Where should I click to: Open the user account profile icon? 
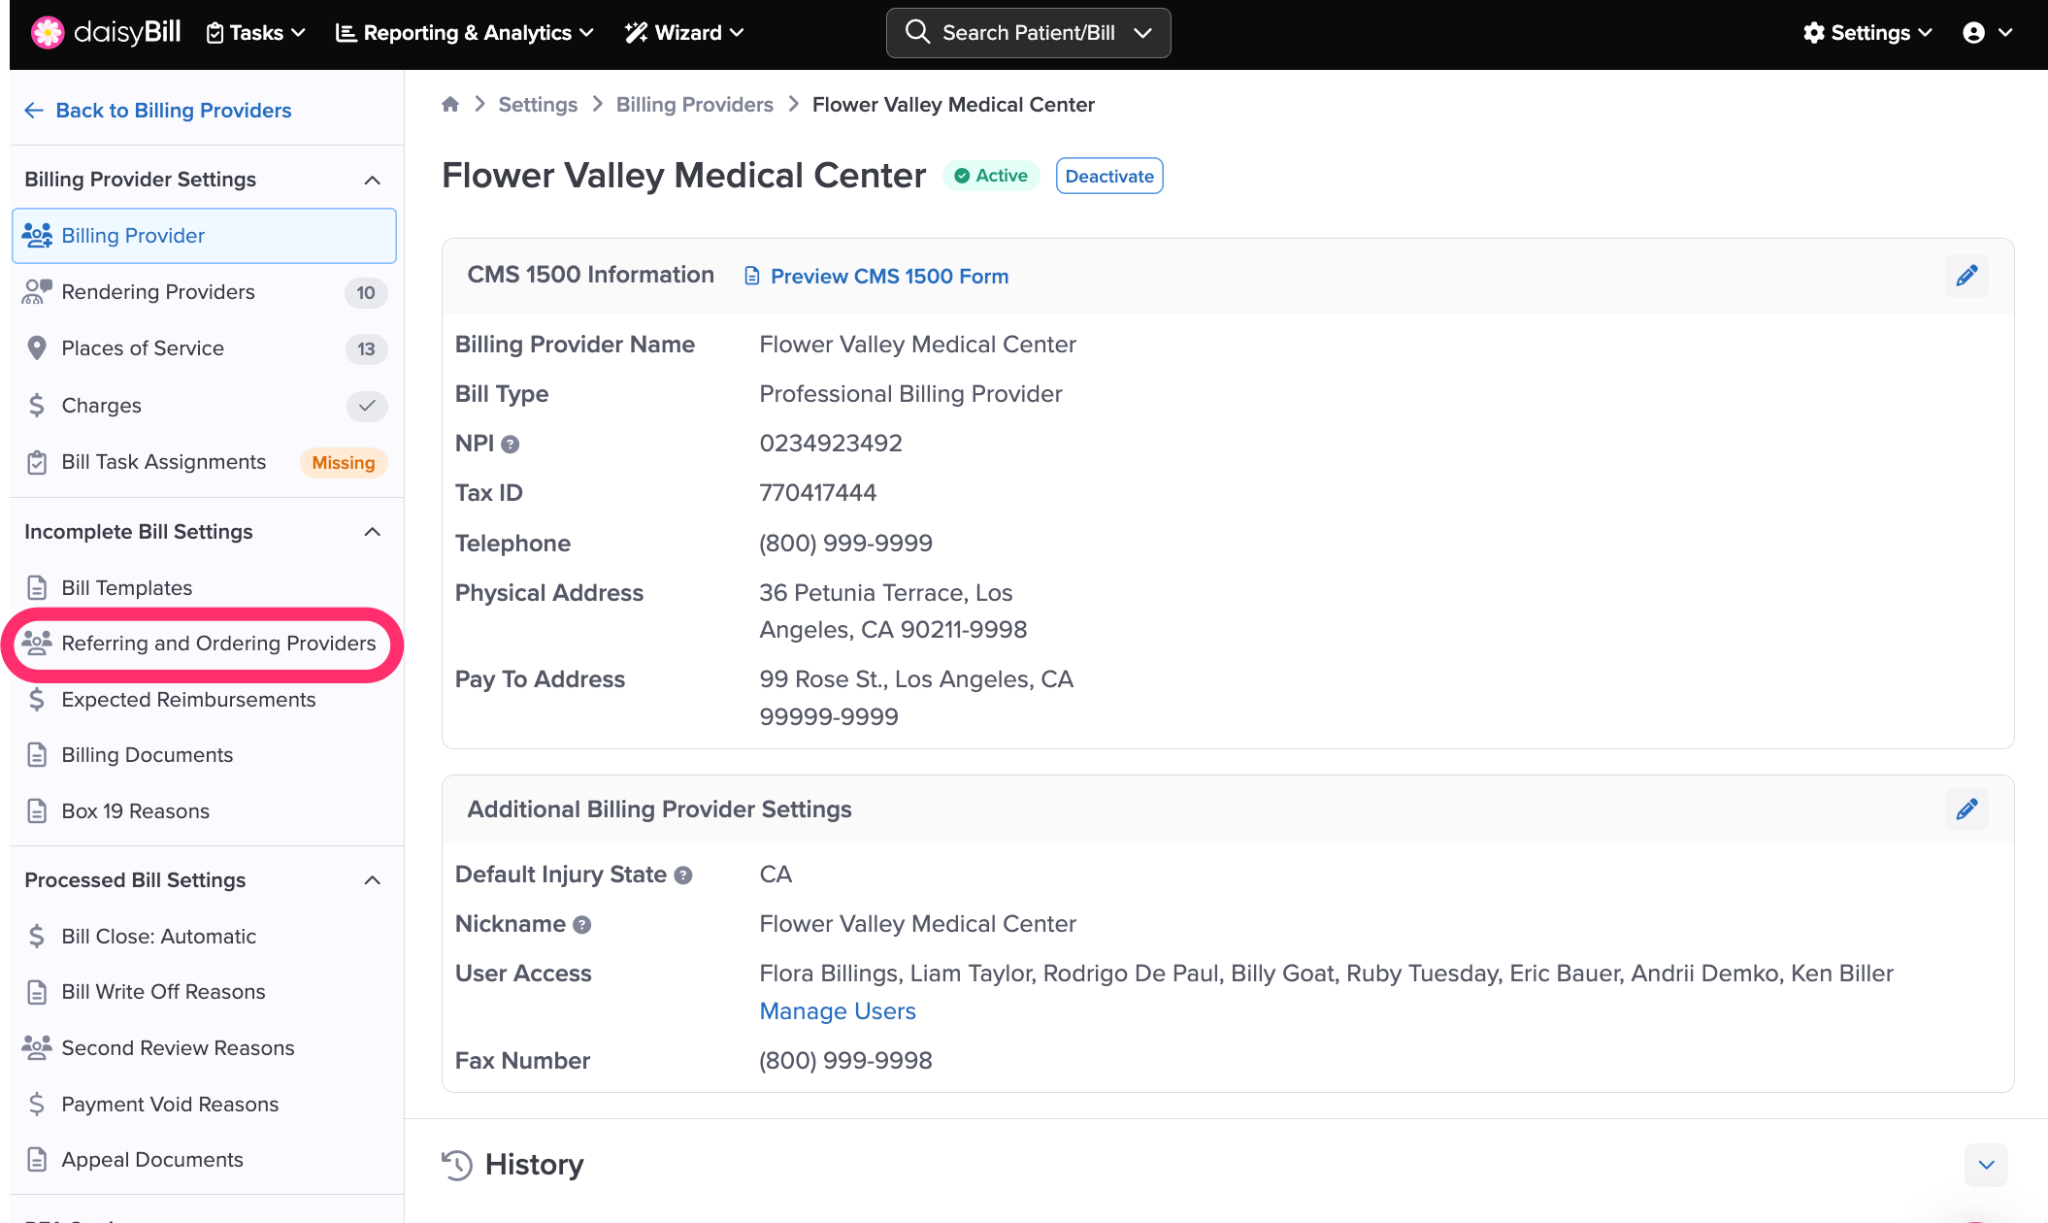[1974, 32]
